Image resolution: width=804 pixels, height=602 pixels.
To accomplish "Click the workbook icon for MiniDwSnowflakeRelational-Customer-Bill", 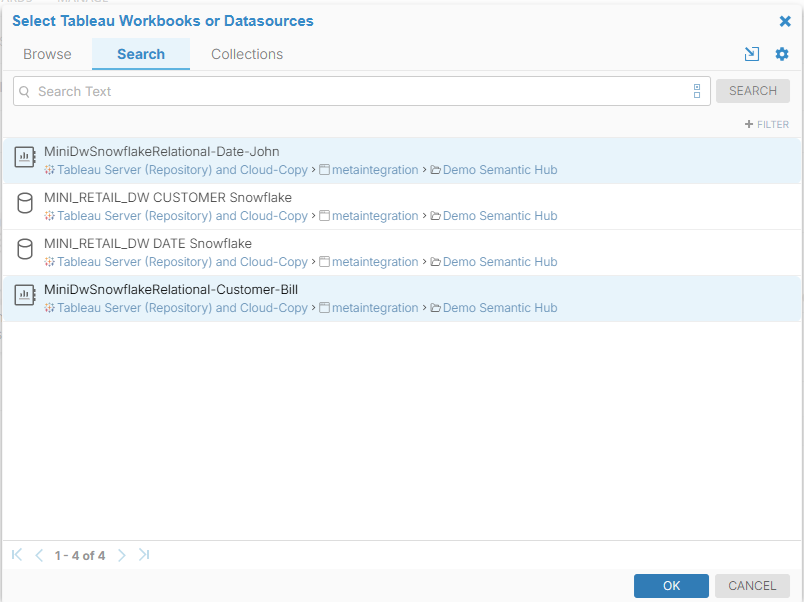I will click(x=25, y=298).
